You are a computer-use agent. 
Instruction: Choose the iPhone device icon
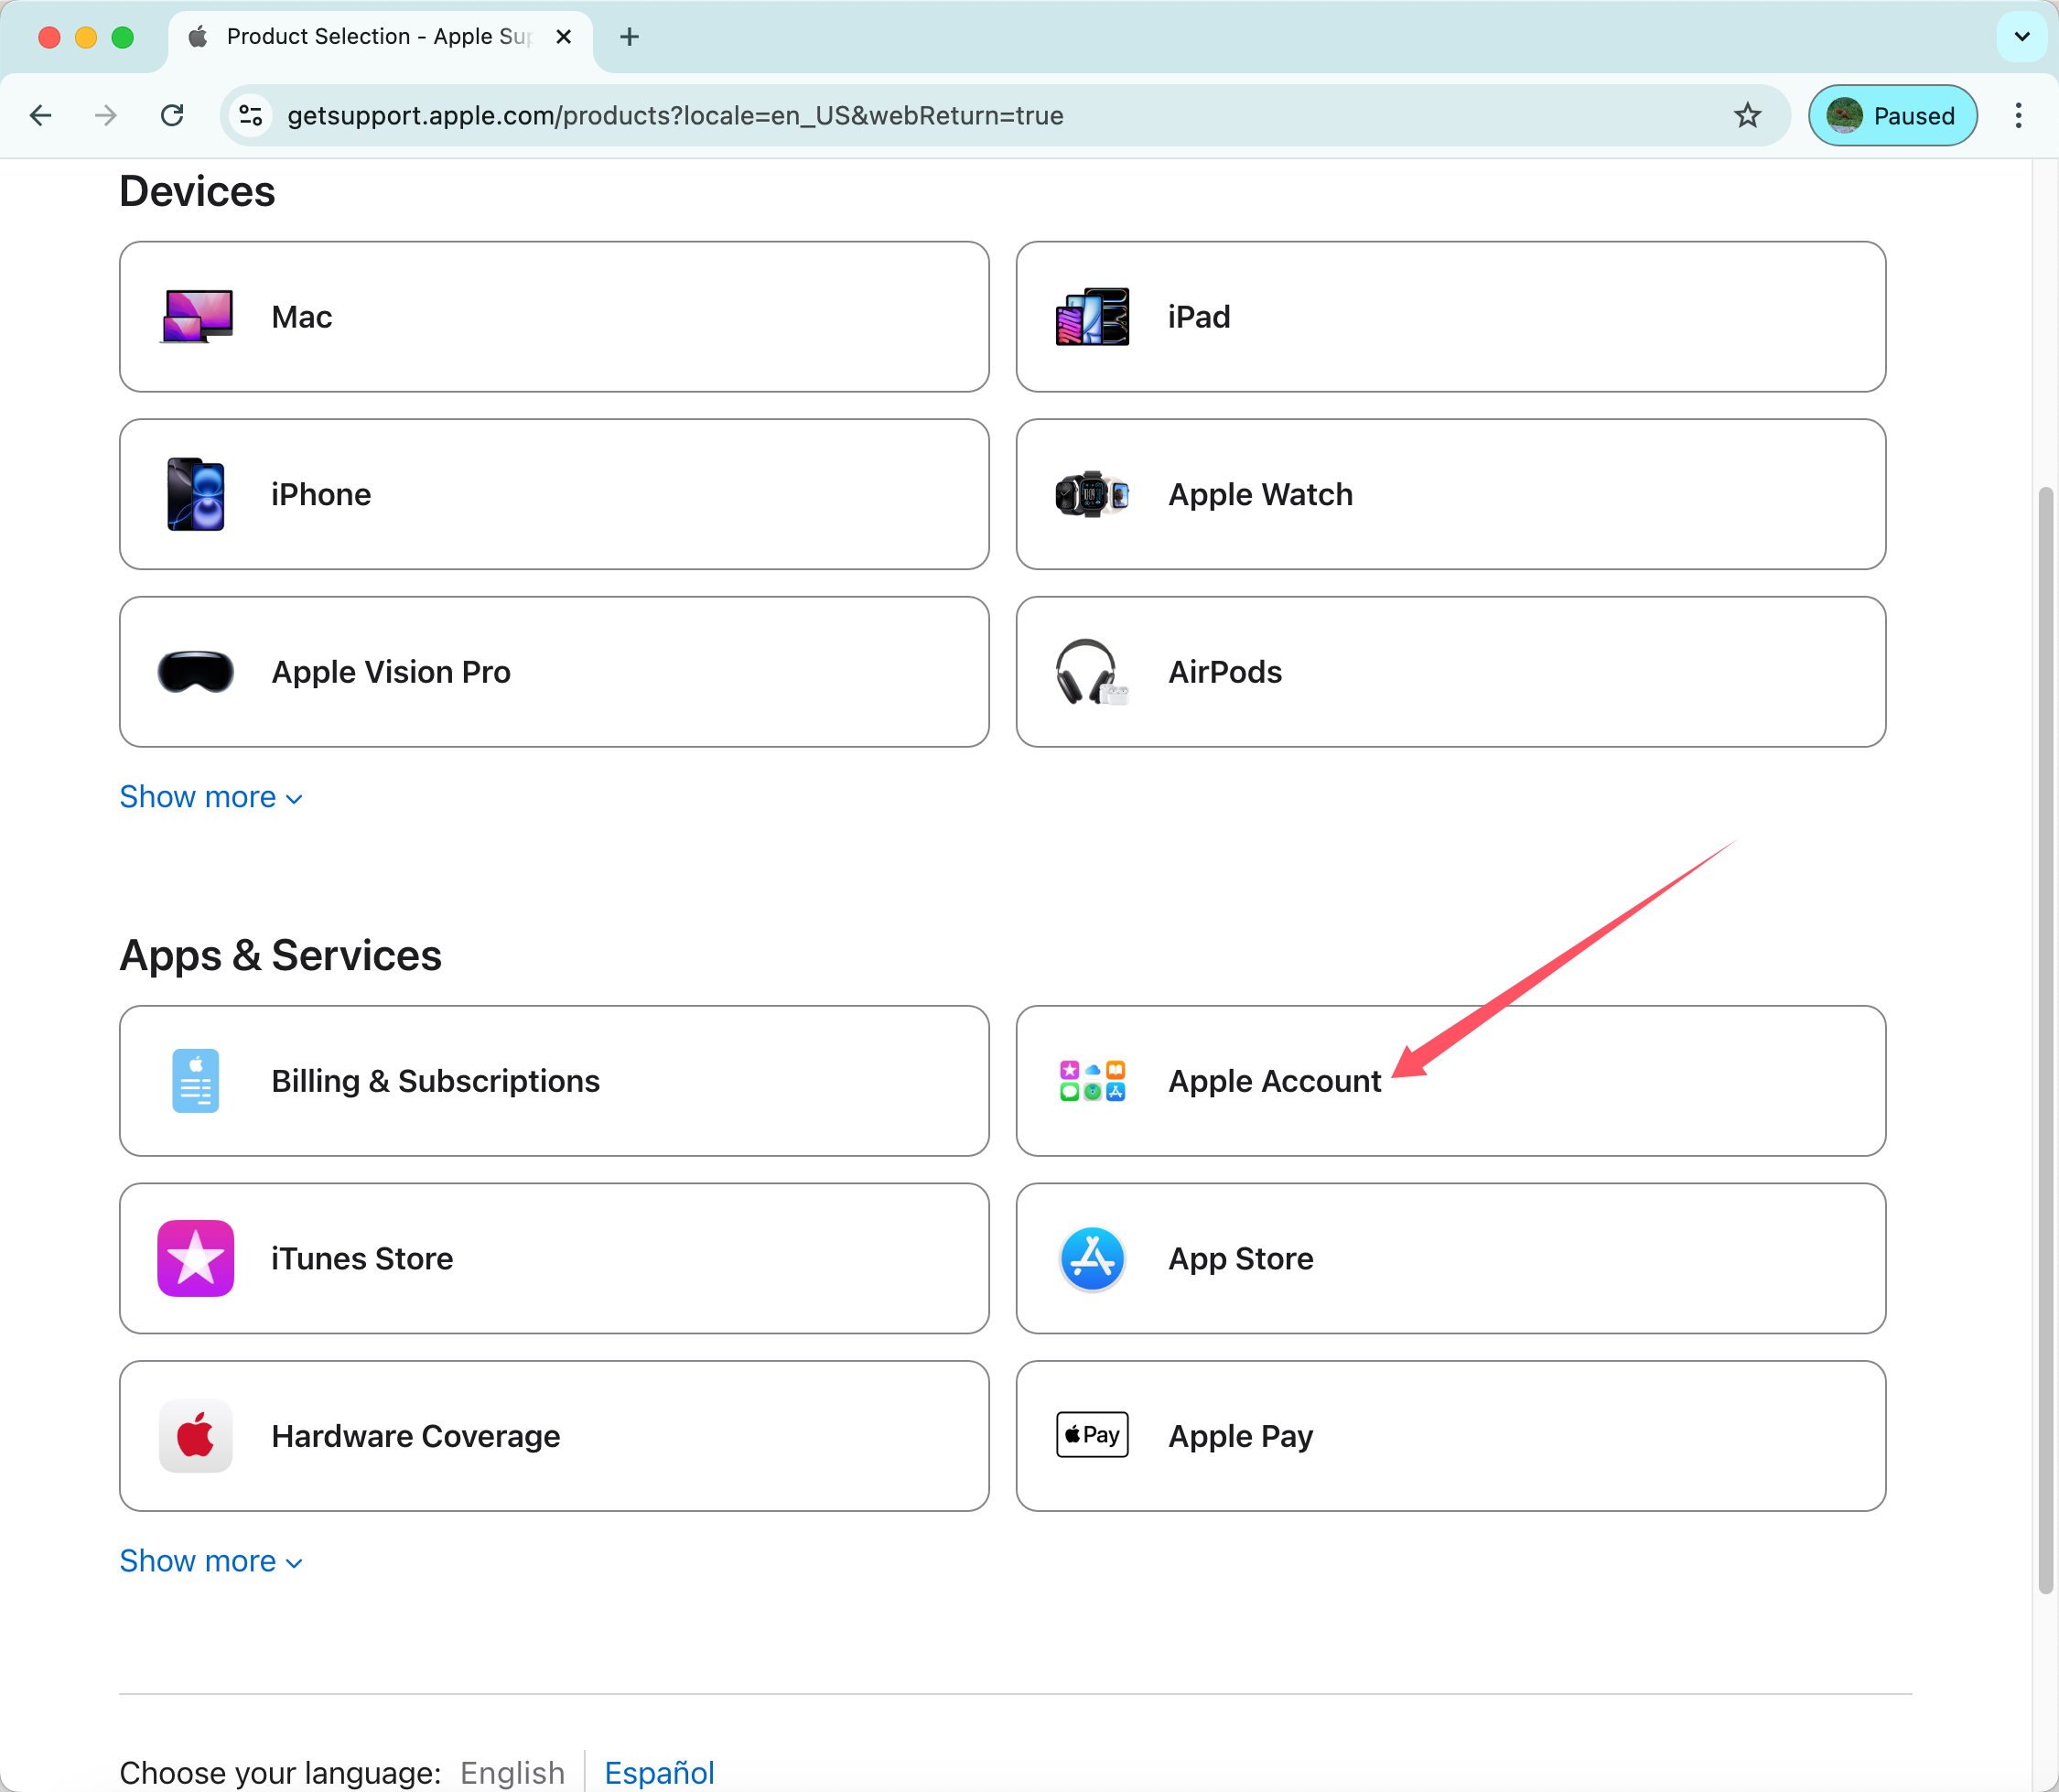tap(196, 494)
